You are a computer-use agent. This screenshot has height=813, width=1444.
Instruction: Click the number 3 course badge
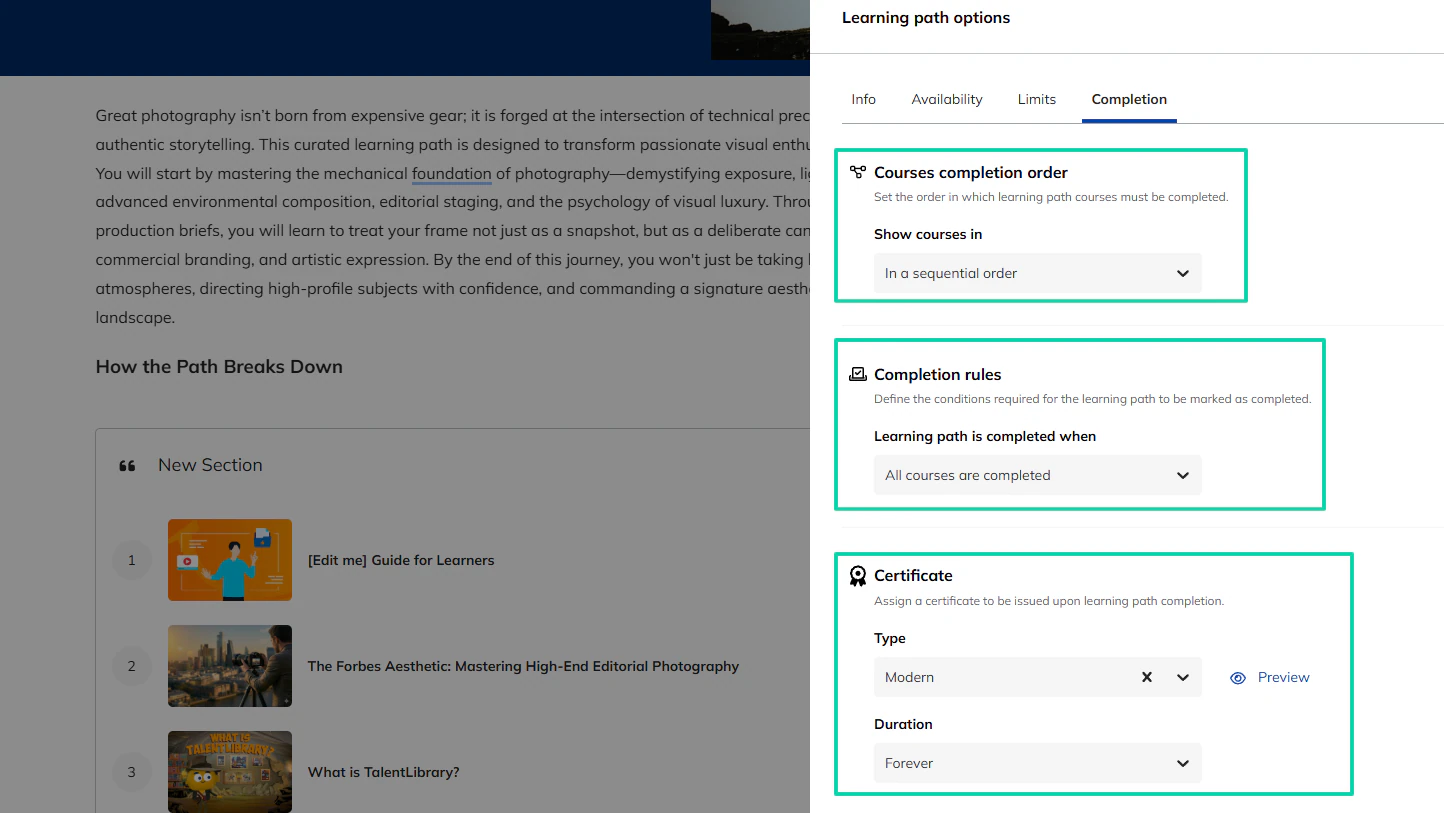(132, 772)
